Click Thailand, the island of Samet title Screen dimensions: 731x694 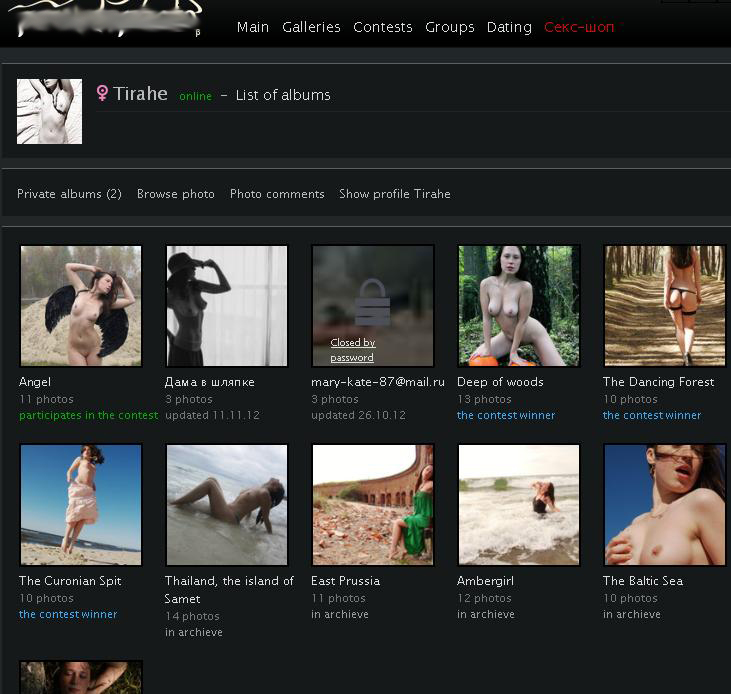point(229,590)
